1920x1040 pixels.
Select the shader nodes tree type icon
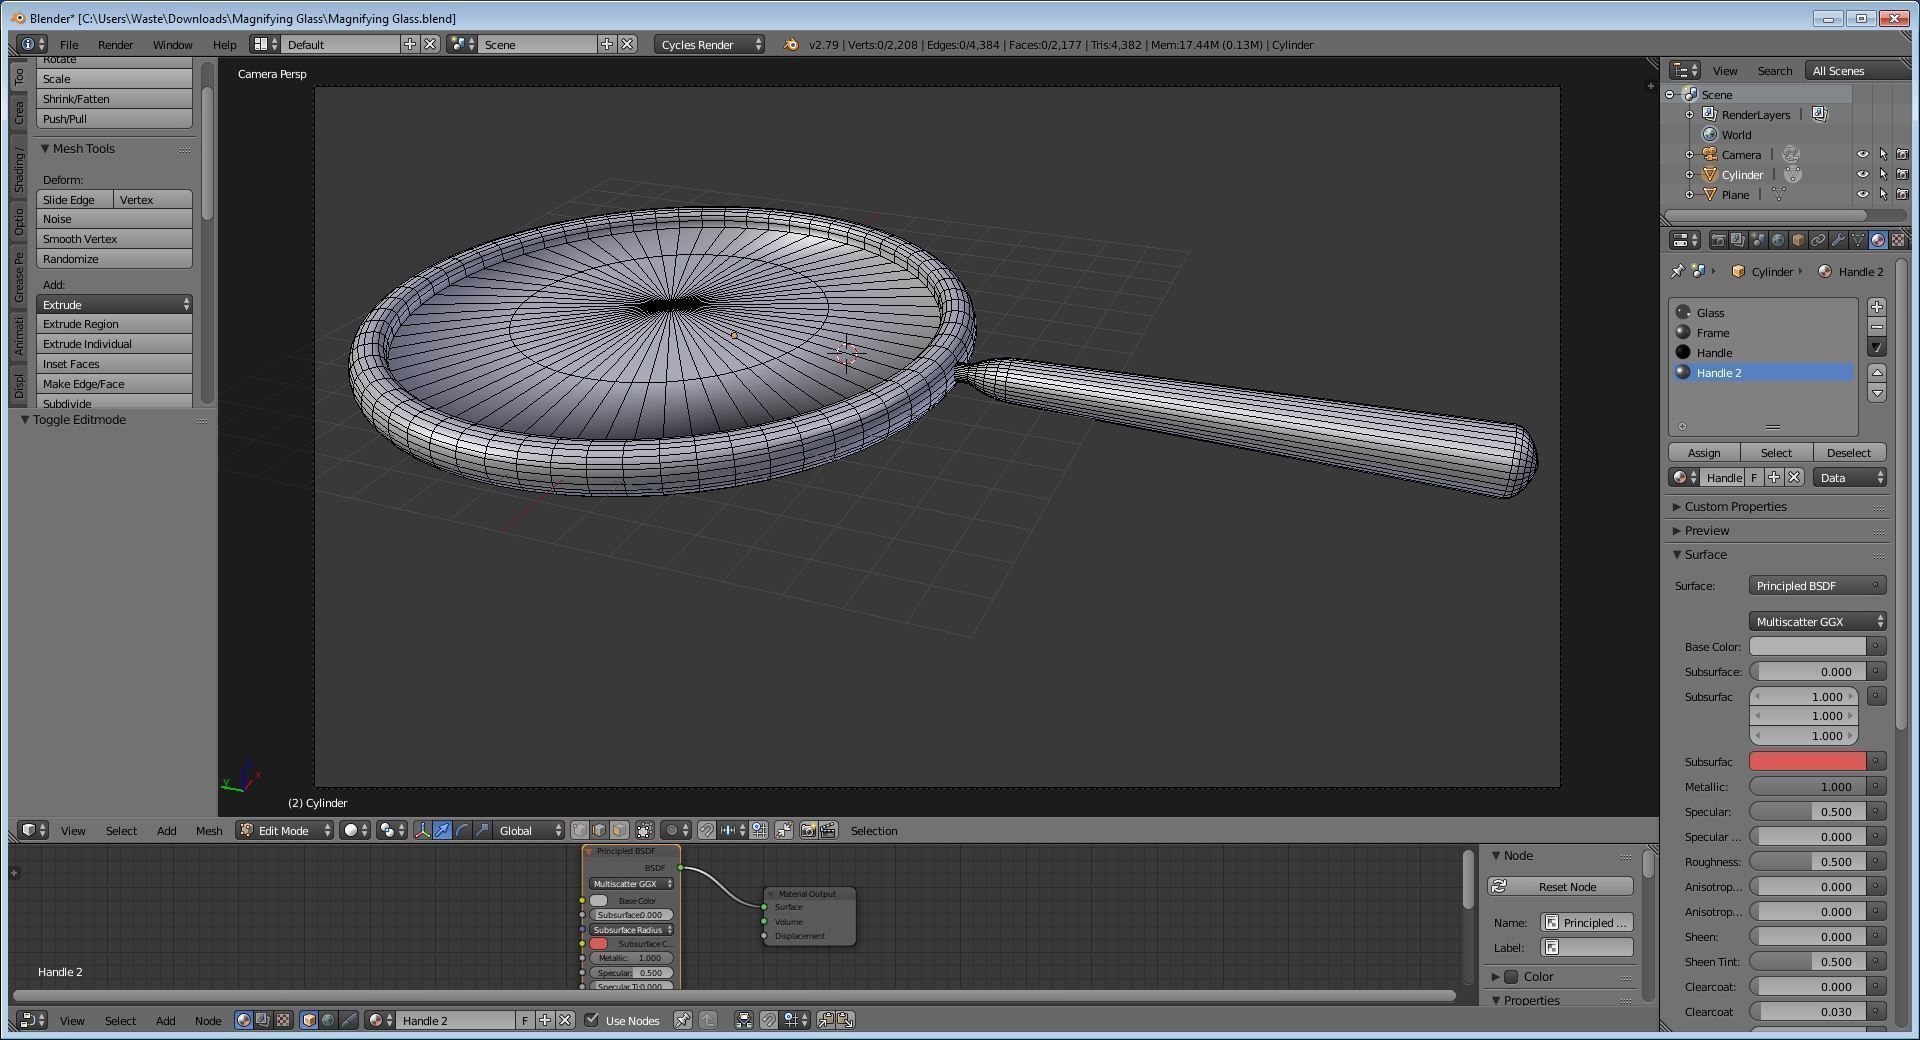[244, 1021]
